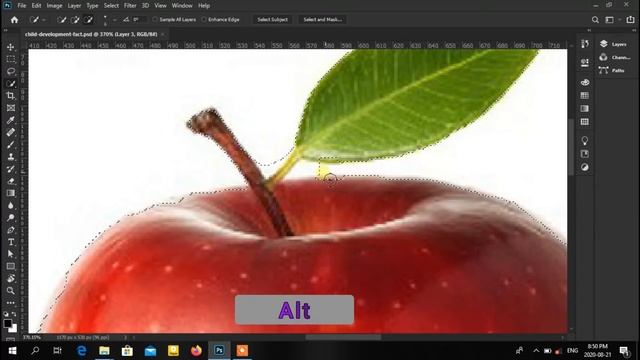Open the File menu
640x360 pixels.
[x=22, y=6]
